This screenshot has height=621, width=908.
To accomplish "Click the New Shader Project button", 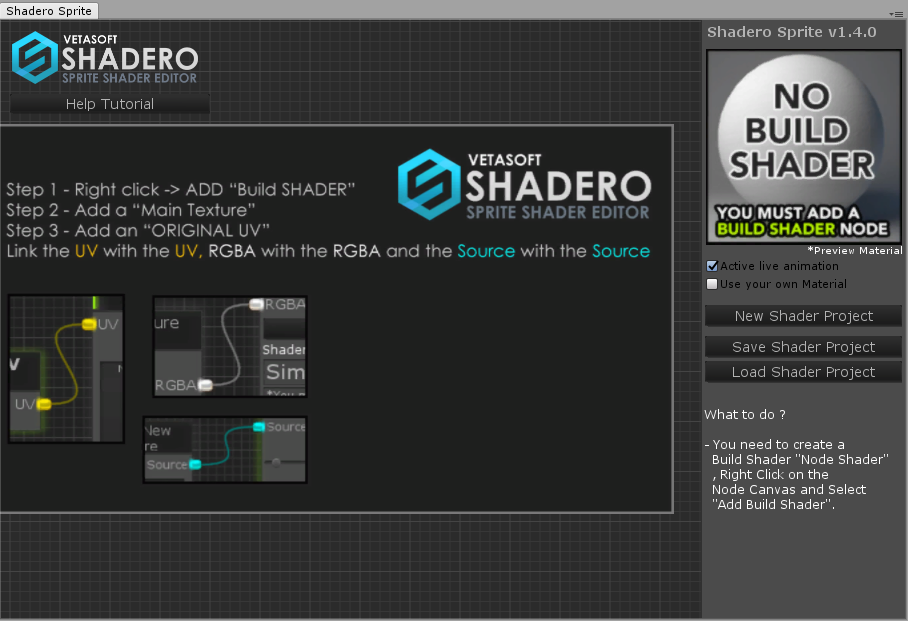I will 803,316.
